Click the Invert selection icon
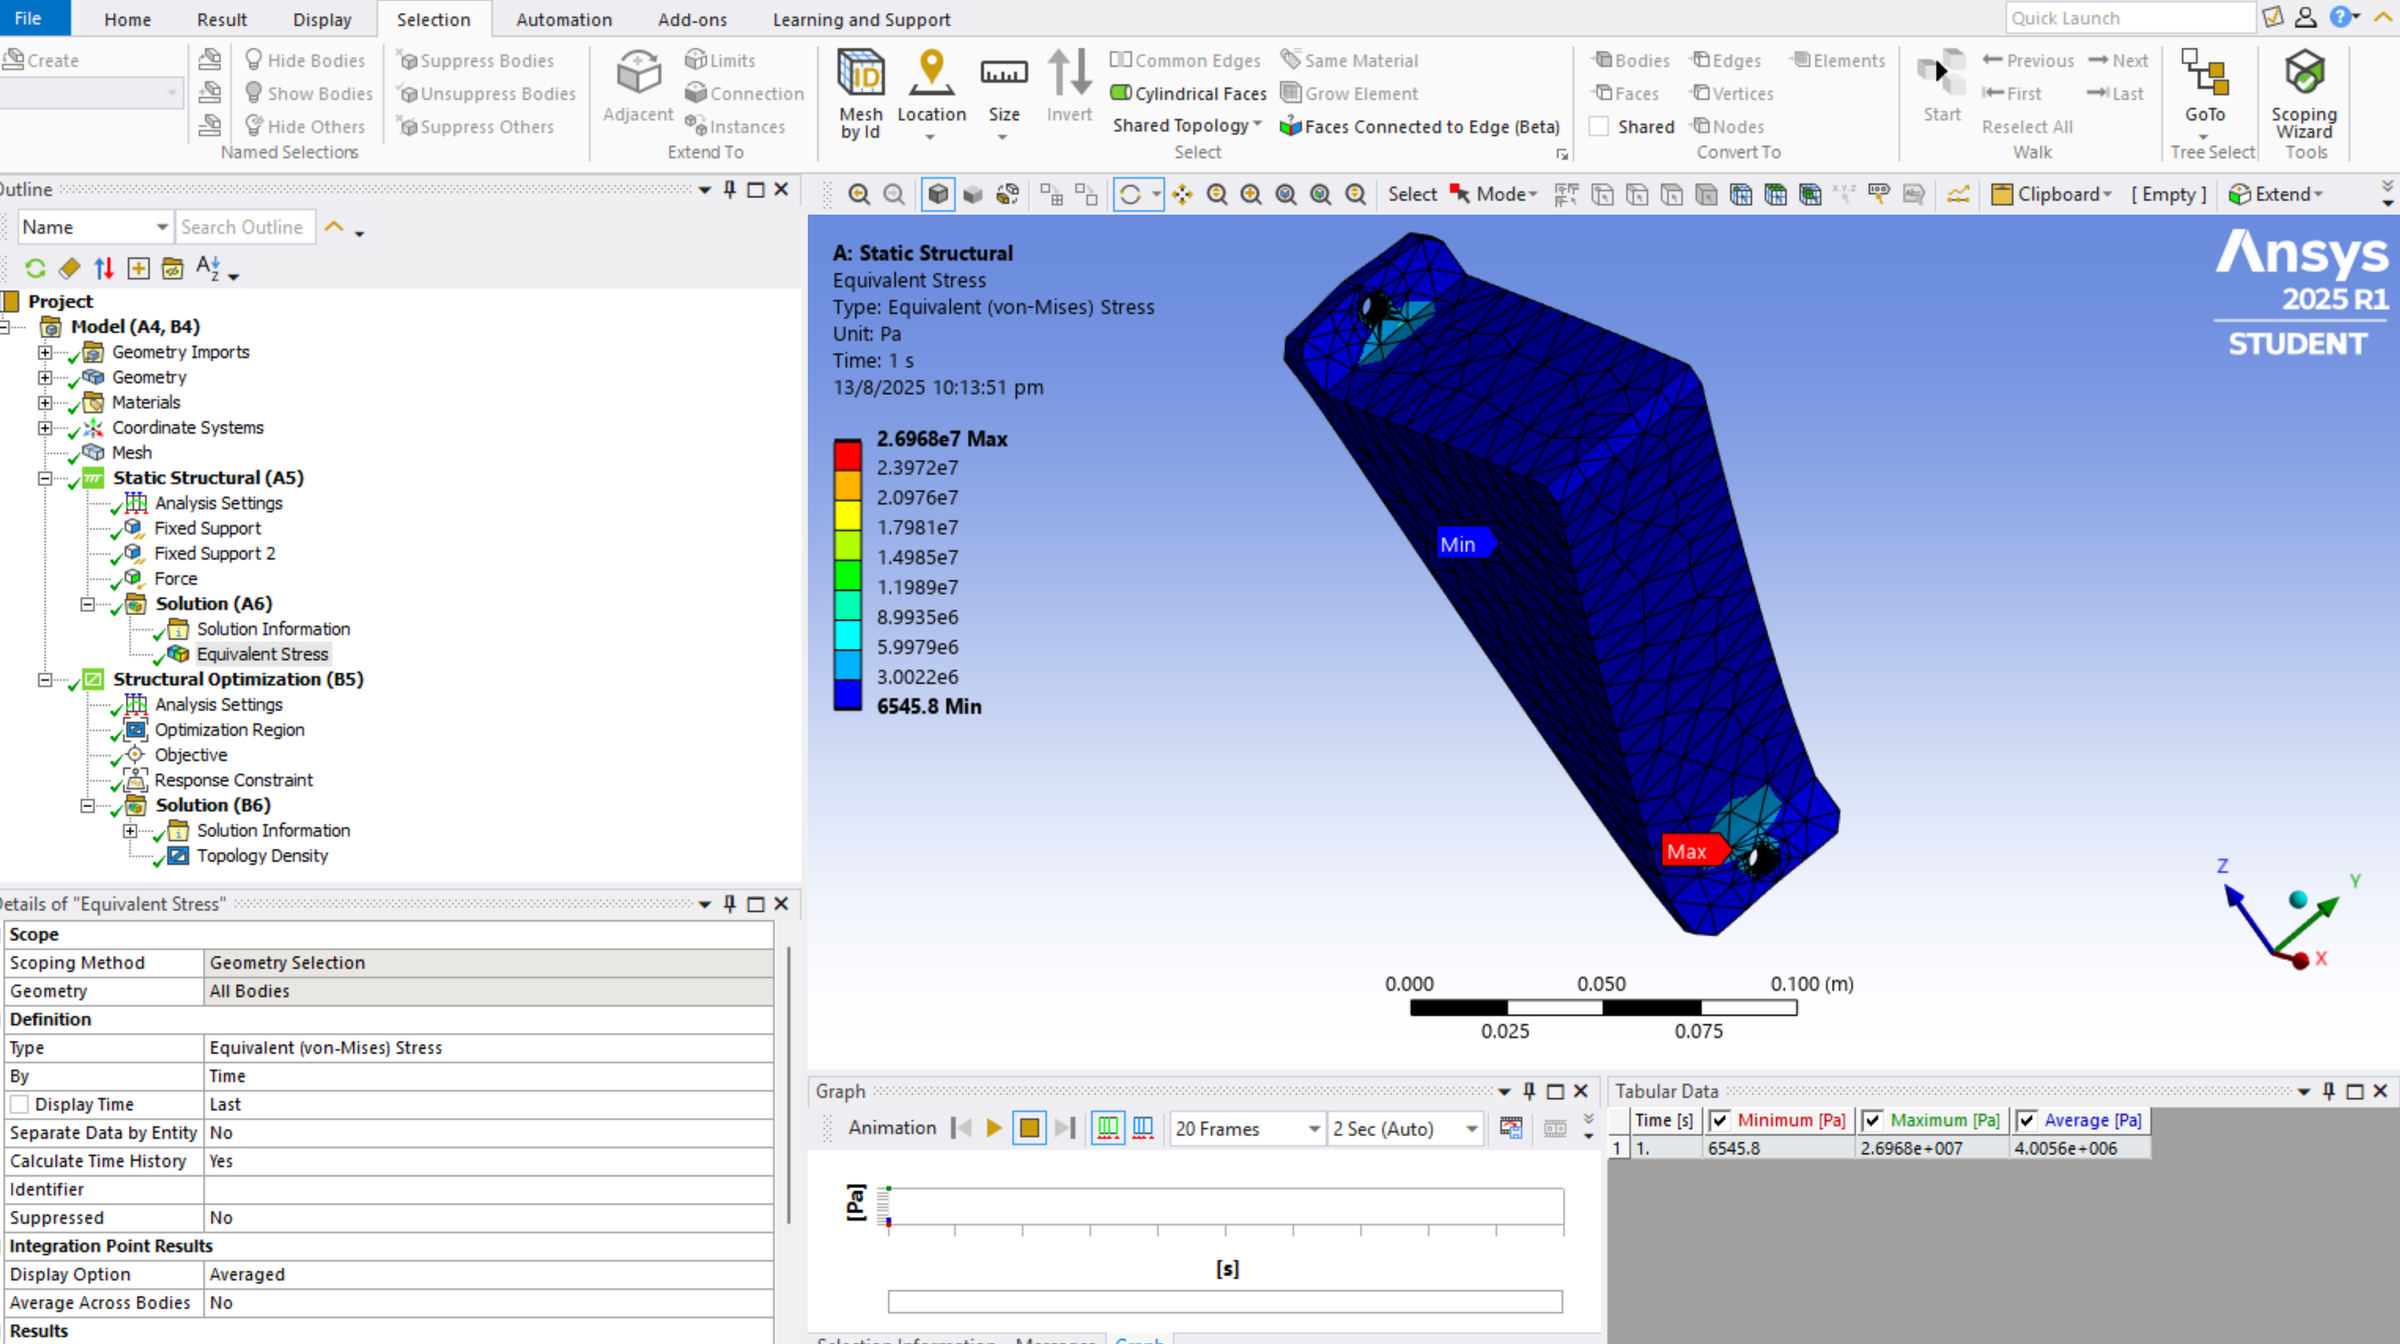This screenshot has height=1344, width=2400. click(1069, 85)
